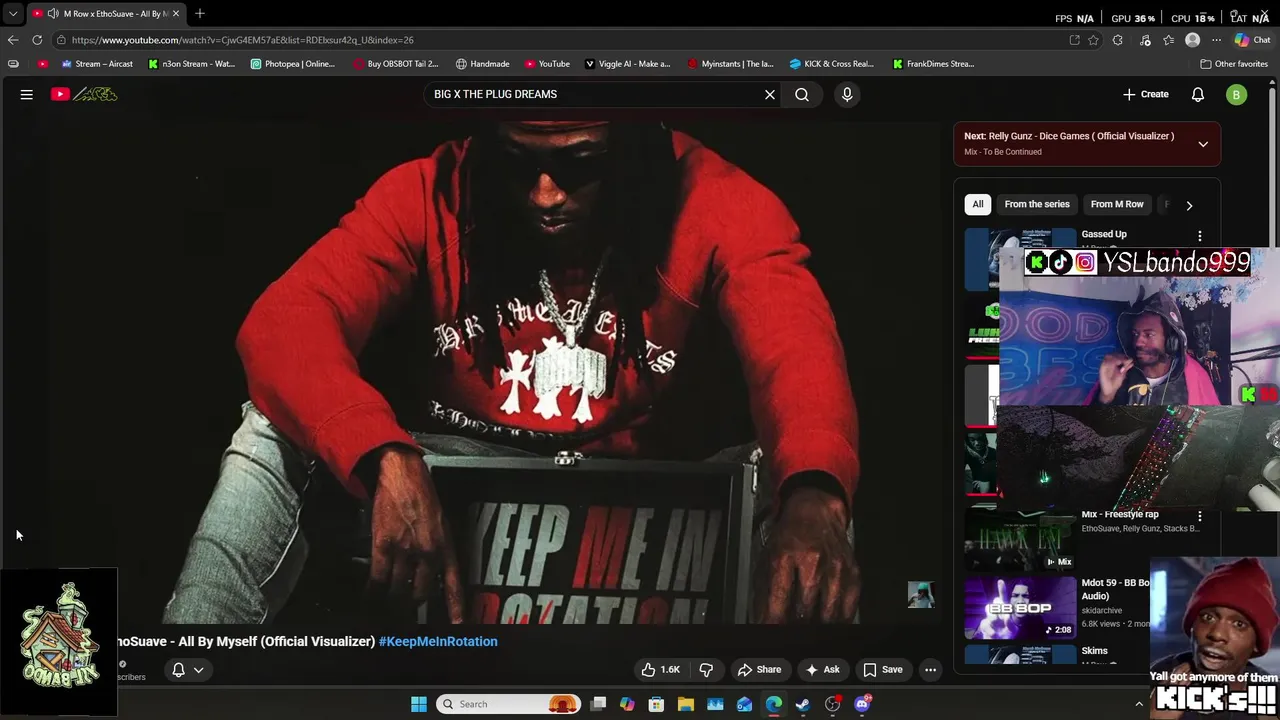Open the Photopea bookmark
The height and width of the screenshot is (720, 1280).
(x=293, y=64)
